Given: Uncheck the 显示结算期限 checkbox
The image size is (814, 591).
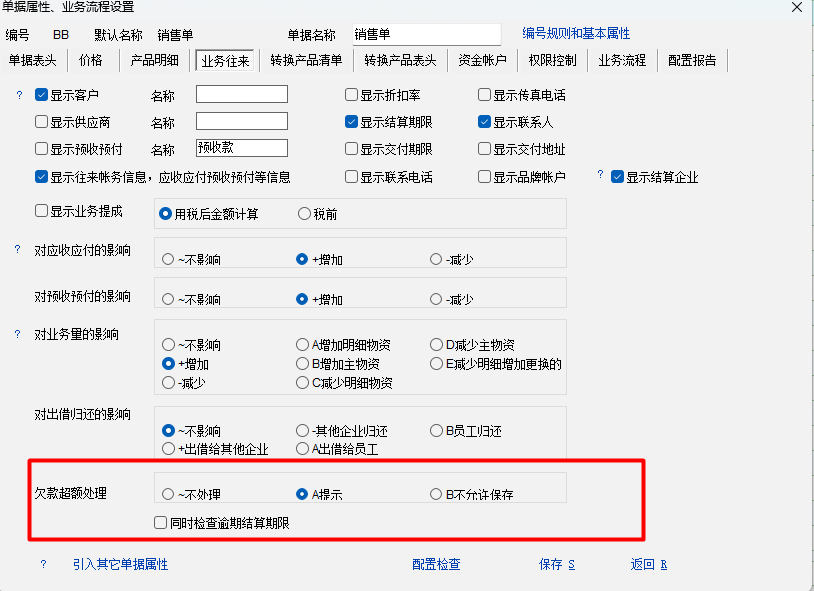Looking at the screenshot, I should pos(352,122).
